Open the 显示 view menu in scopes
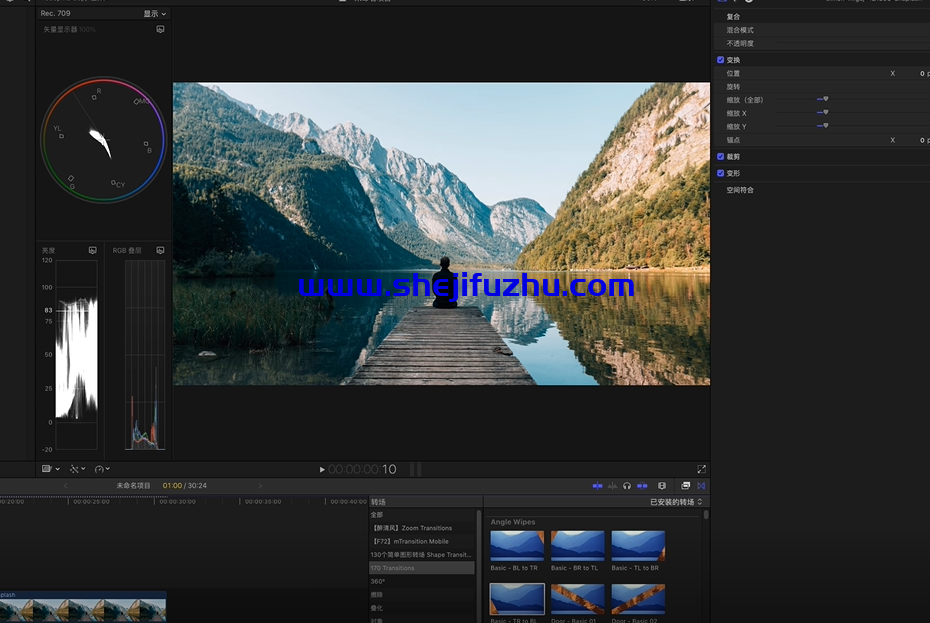The width and height of the screenshot is (930, 623). coord(155,14)
